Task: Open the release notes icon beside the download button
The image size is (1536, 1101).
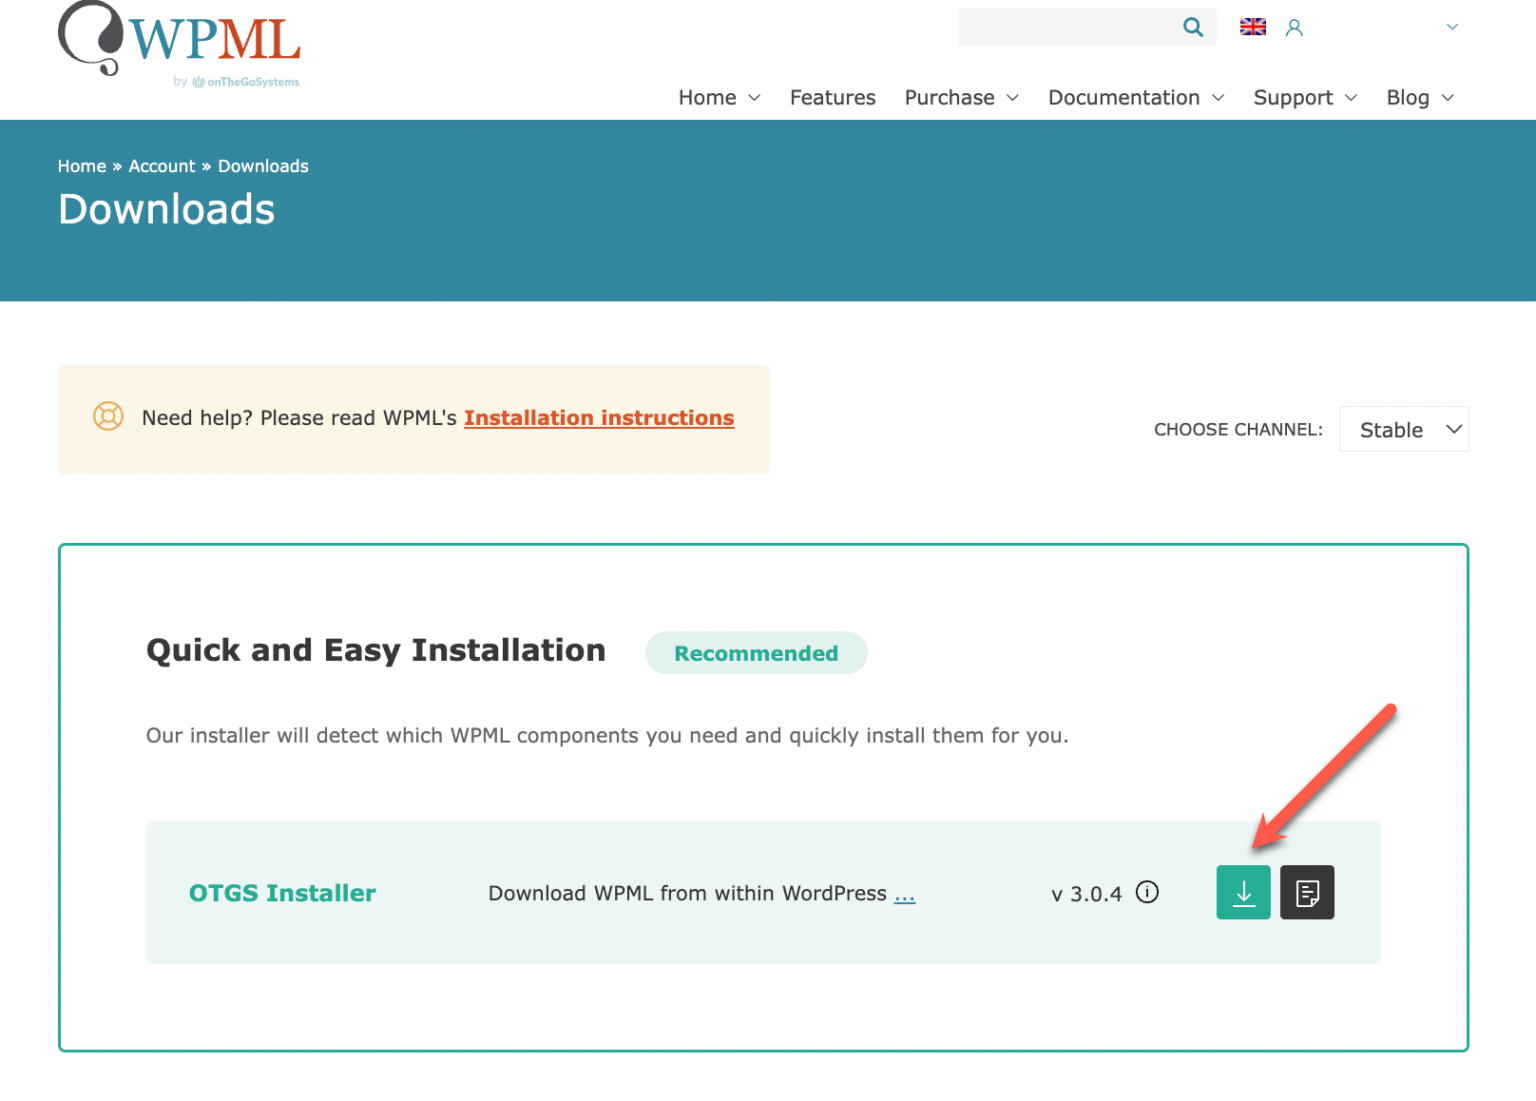Action: pyautogui.click(x=1307, y=892)
